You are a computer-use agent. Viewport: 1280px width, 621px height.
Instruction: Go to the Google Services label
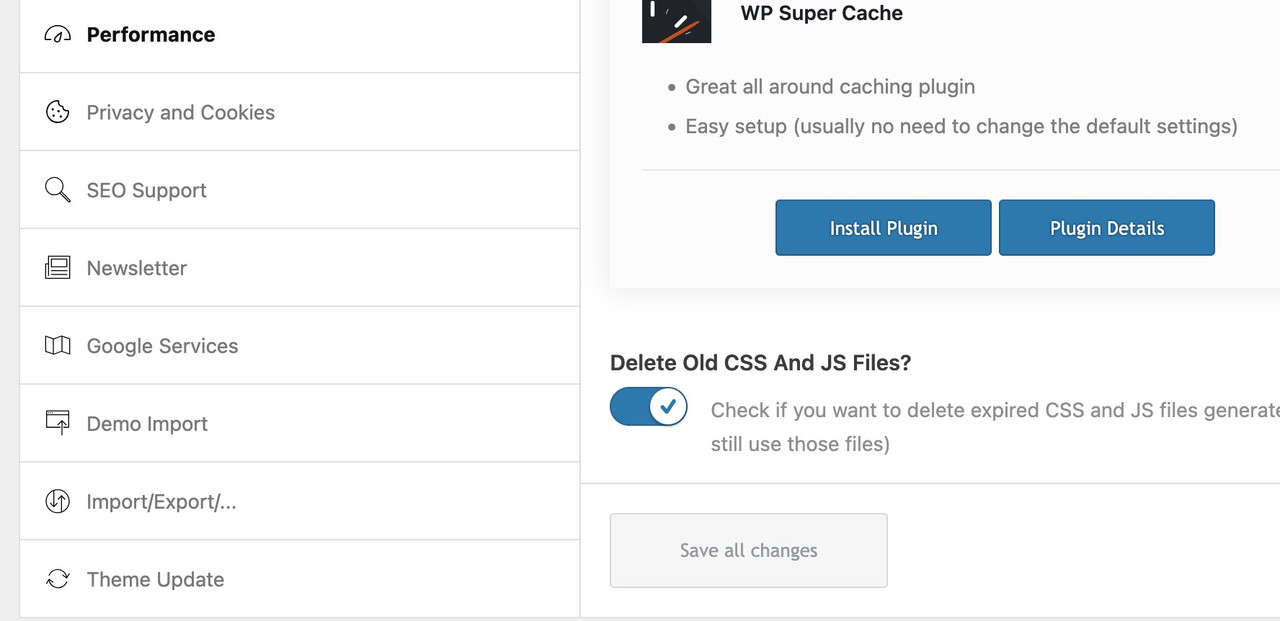pyautogui.click(x=162, y=346)
